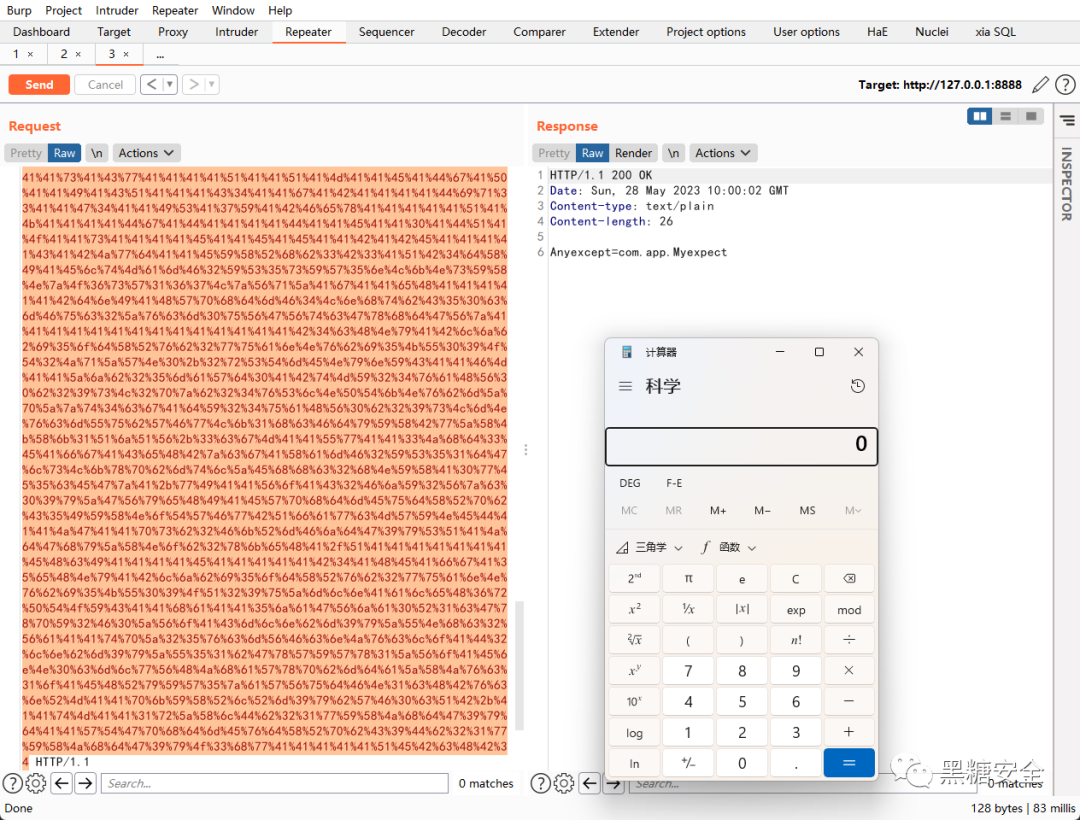Toggle request \n non-printable characters display
This screenshot has height=820, width=1080.
(97, 153)
